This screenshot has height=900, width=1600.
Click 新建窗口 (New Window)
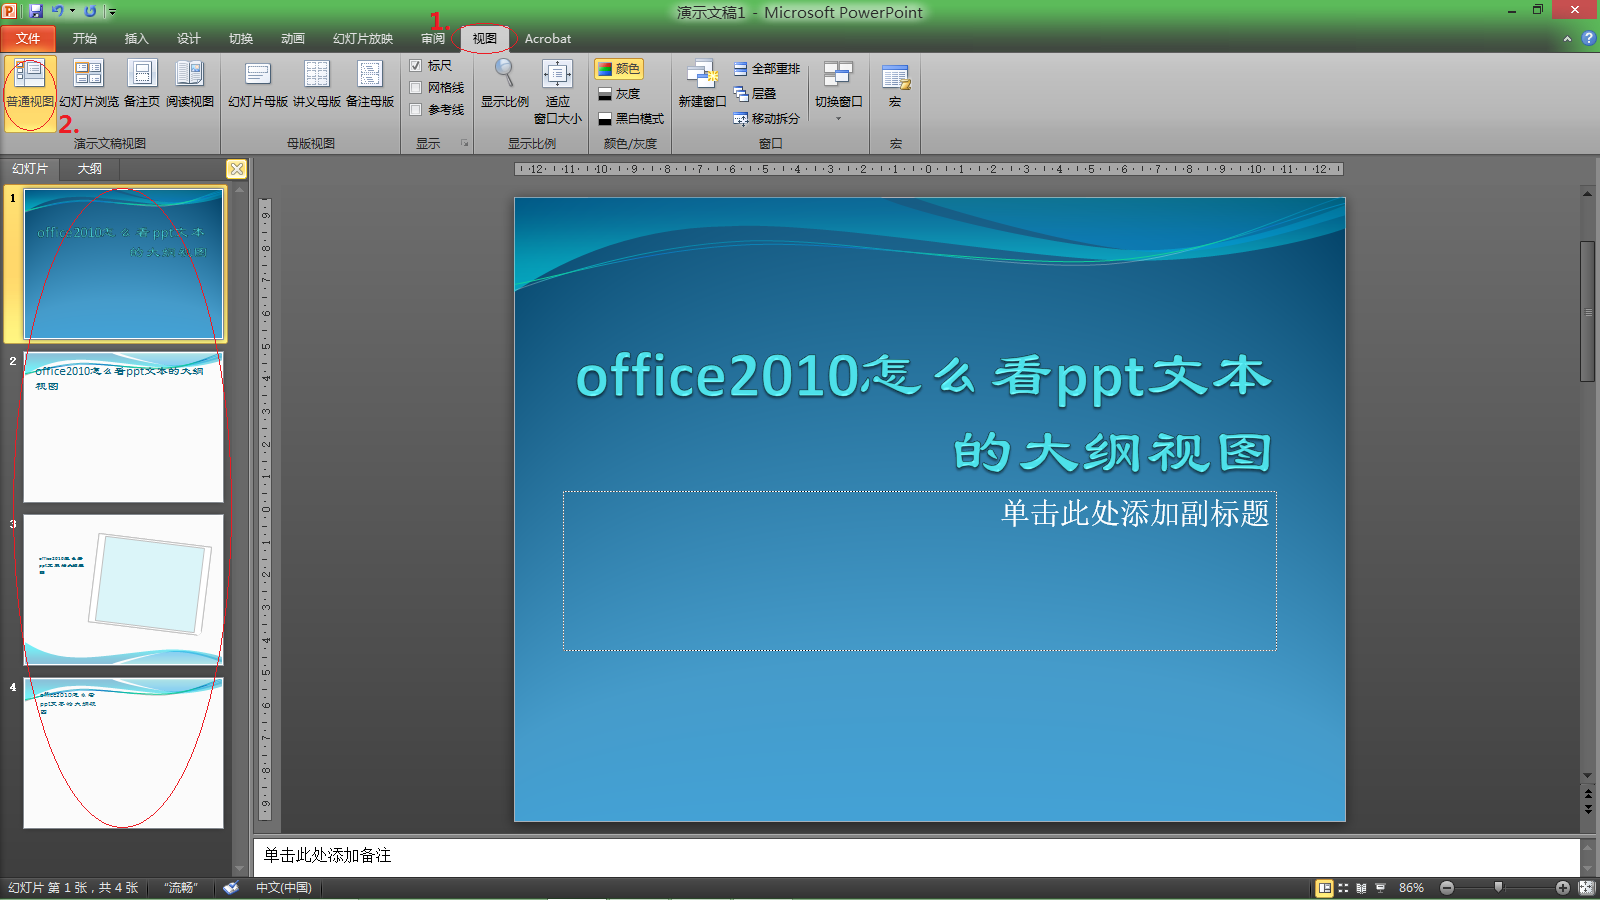(702, 84)
